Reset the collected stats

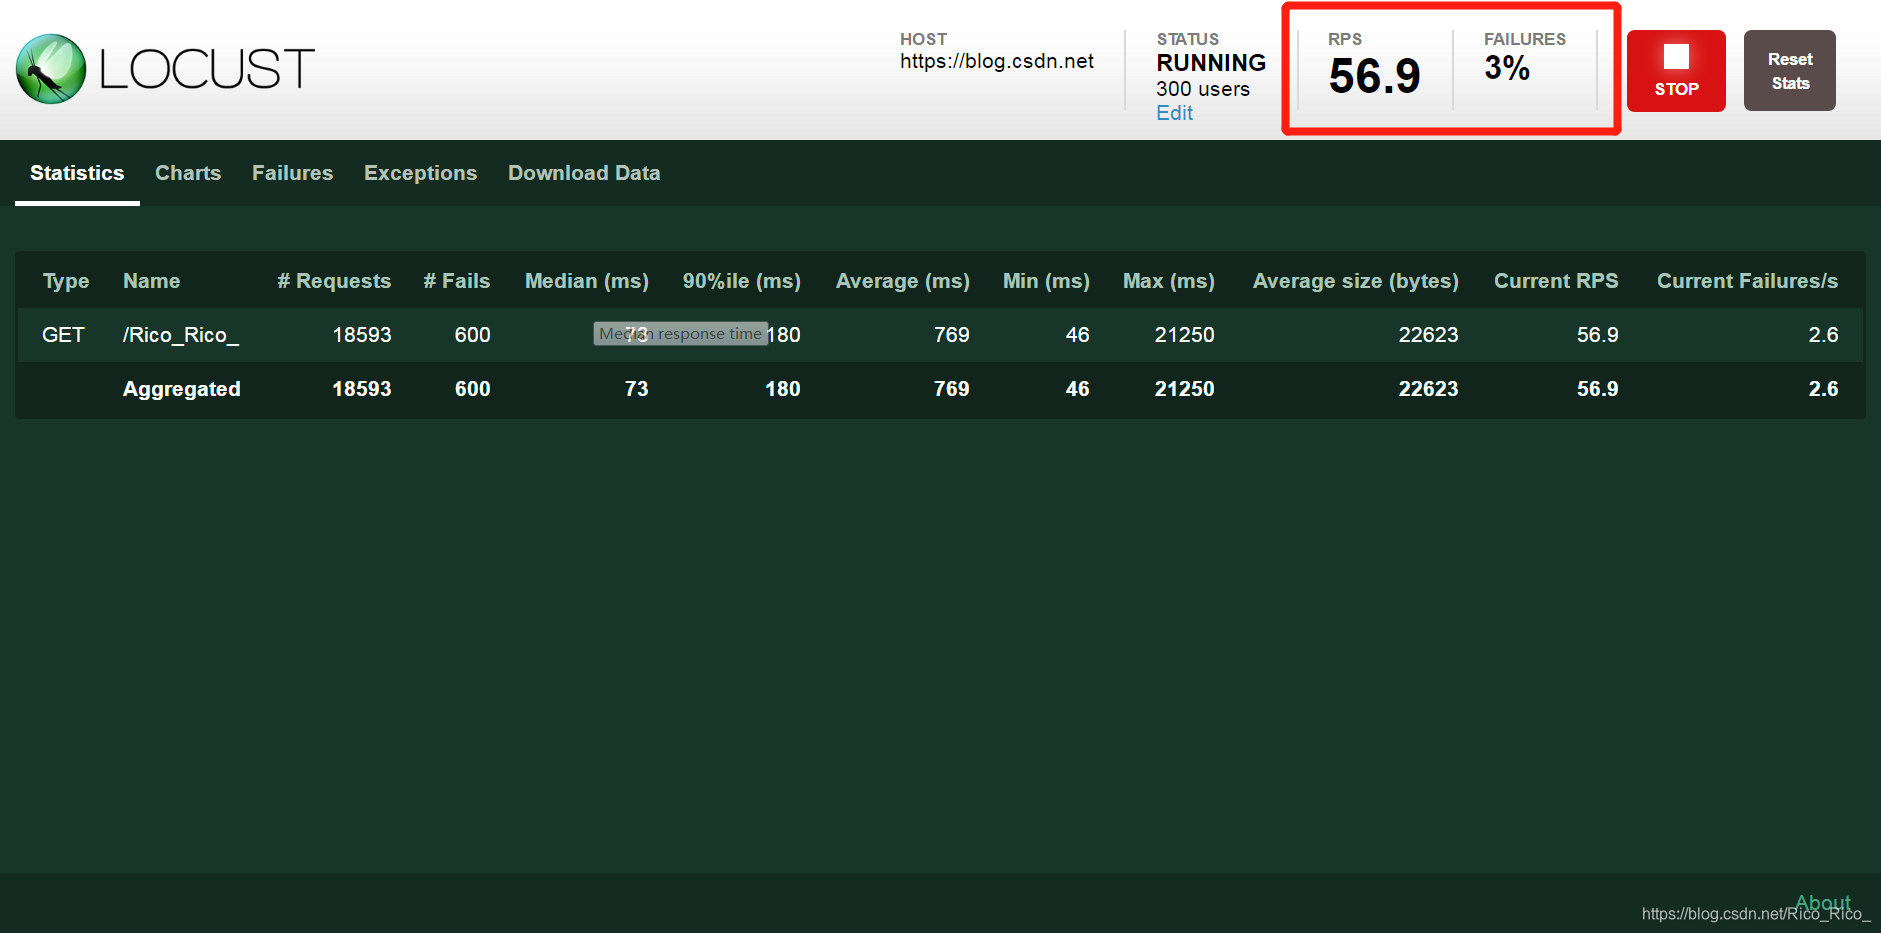point(1789,70)
